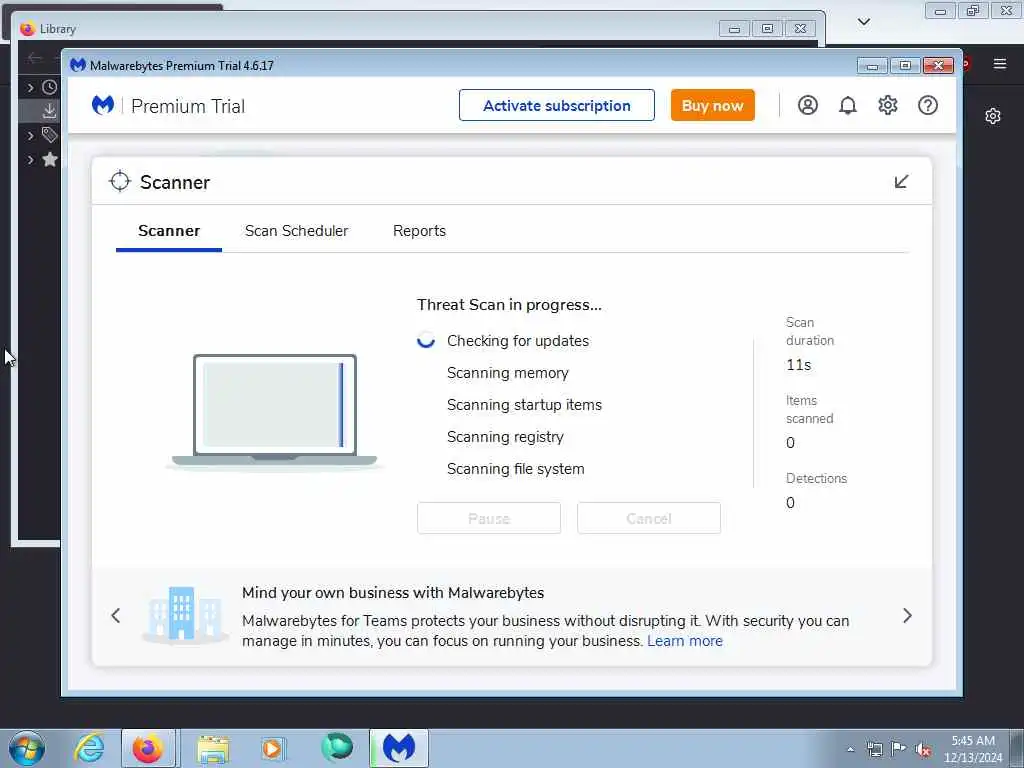Click the Teams building illustration

[185, 615]
